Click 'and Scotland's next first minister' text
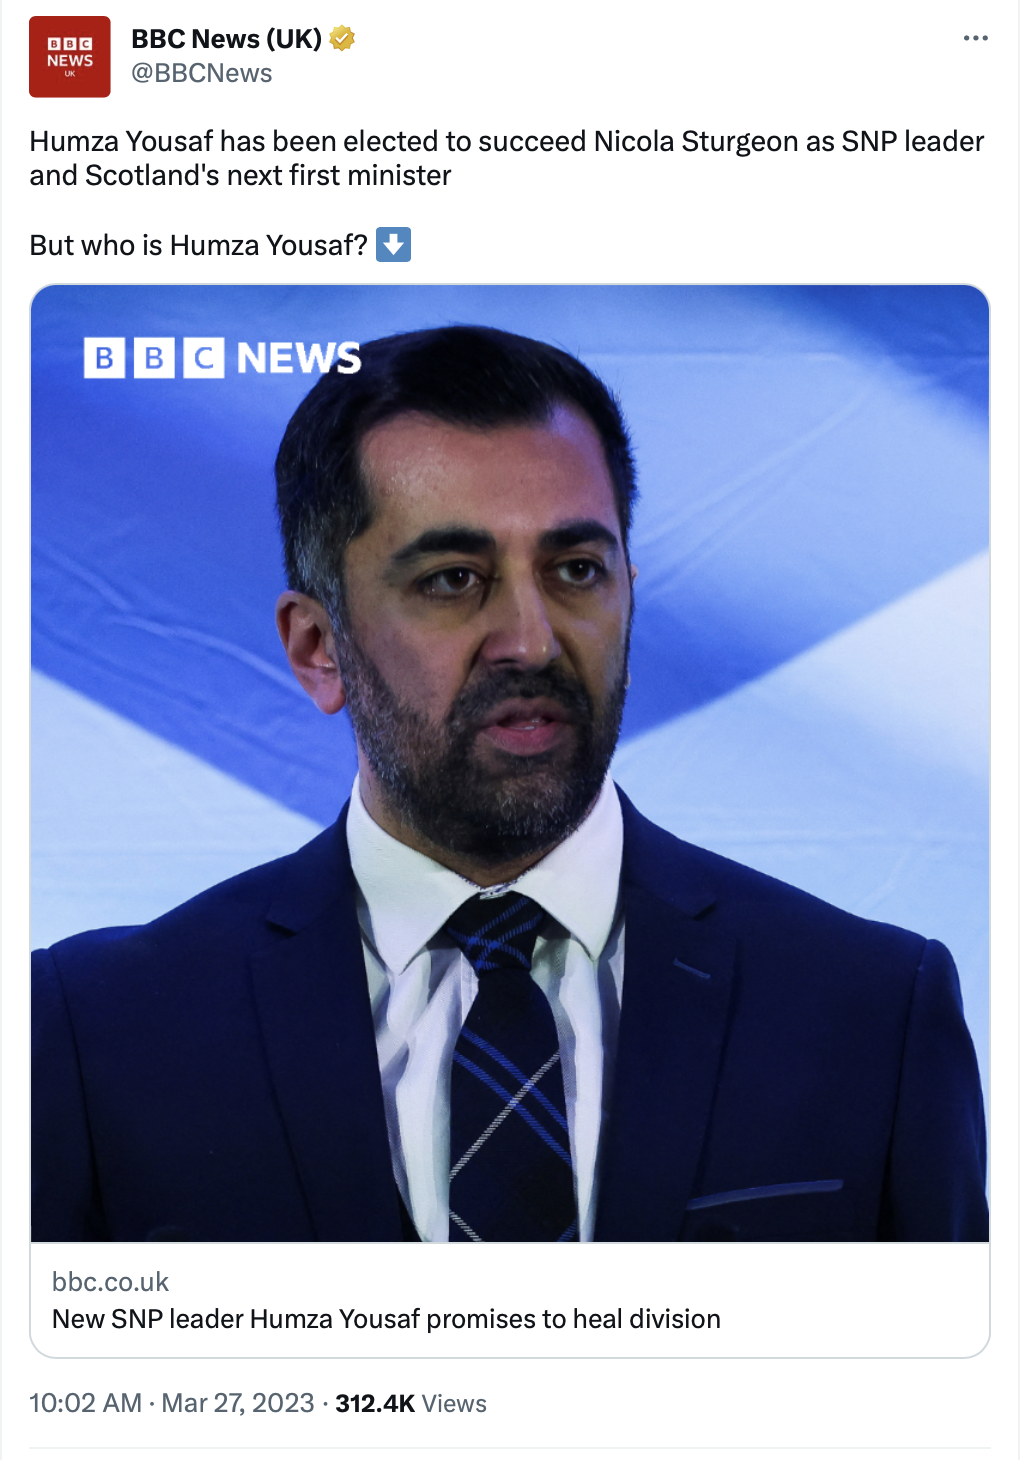Image resolution: width=1026 pixels, height=1460 pixels. tap(241, 175)
